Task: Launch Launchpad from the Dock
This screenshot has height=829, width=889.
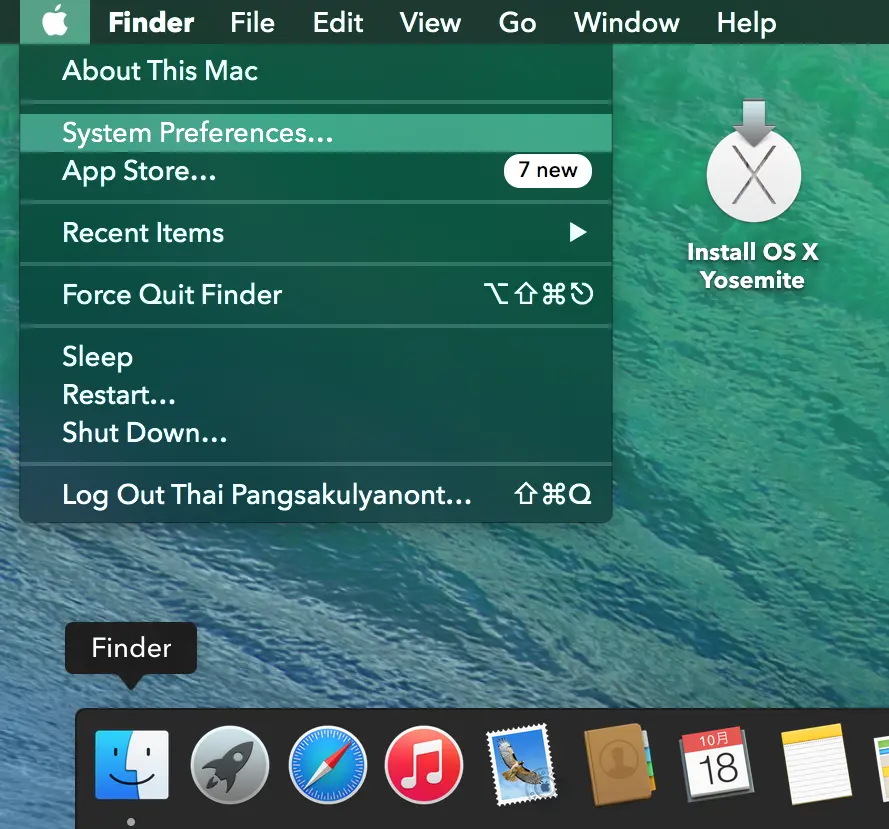Action: tap(228, 765)
